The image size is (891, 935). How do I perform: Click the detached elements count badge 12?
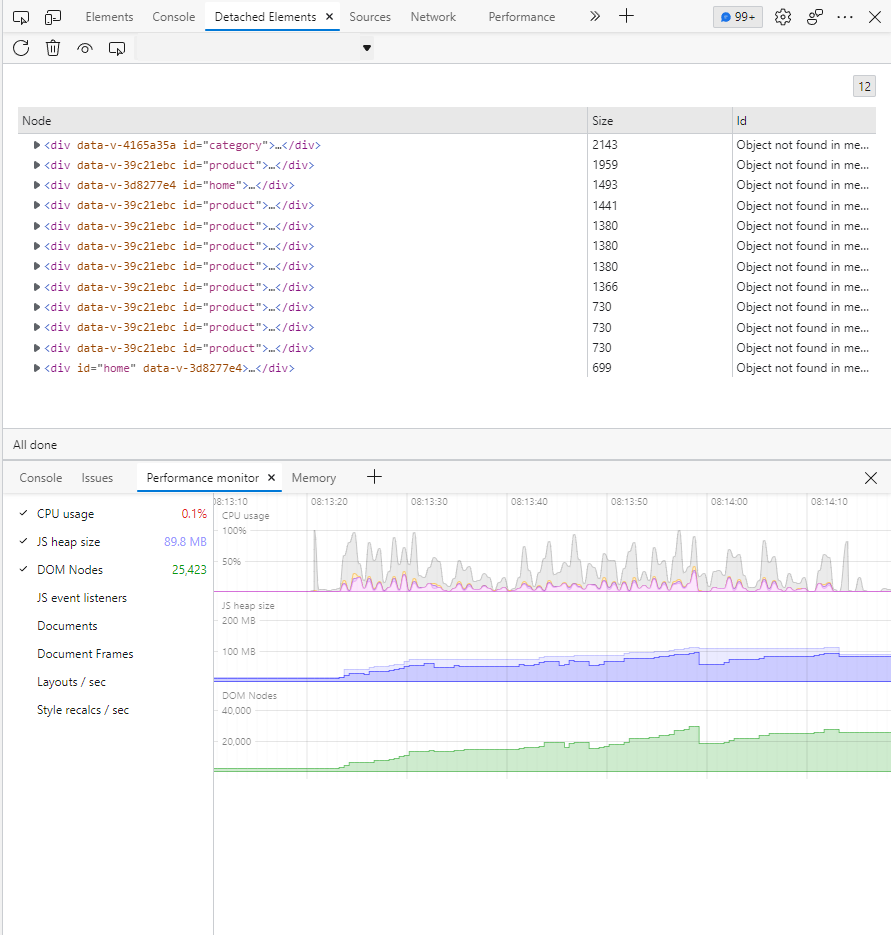pyautogui.click(x=864, y=86)
